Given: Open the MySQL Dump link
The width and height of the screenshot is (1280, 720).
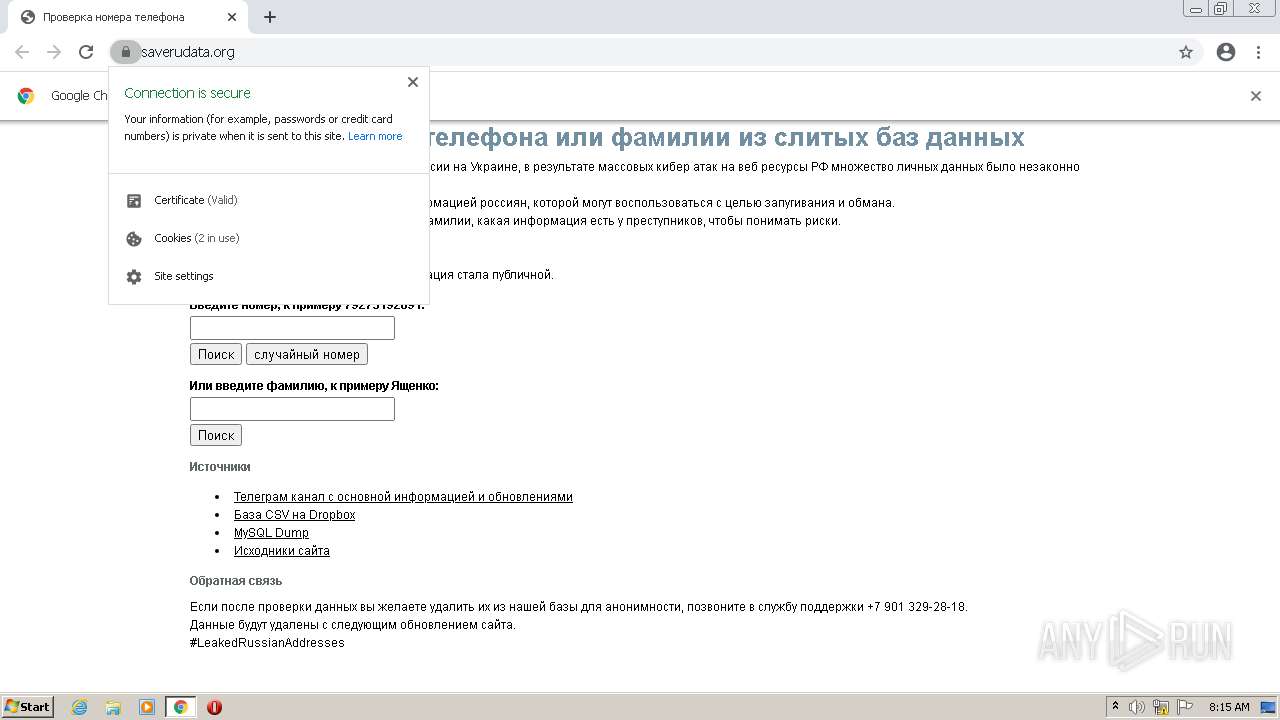Looking at the screenshot, I should [271, 533].
